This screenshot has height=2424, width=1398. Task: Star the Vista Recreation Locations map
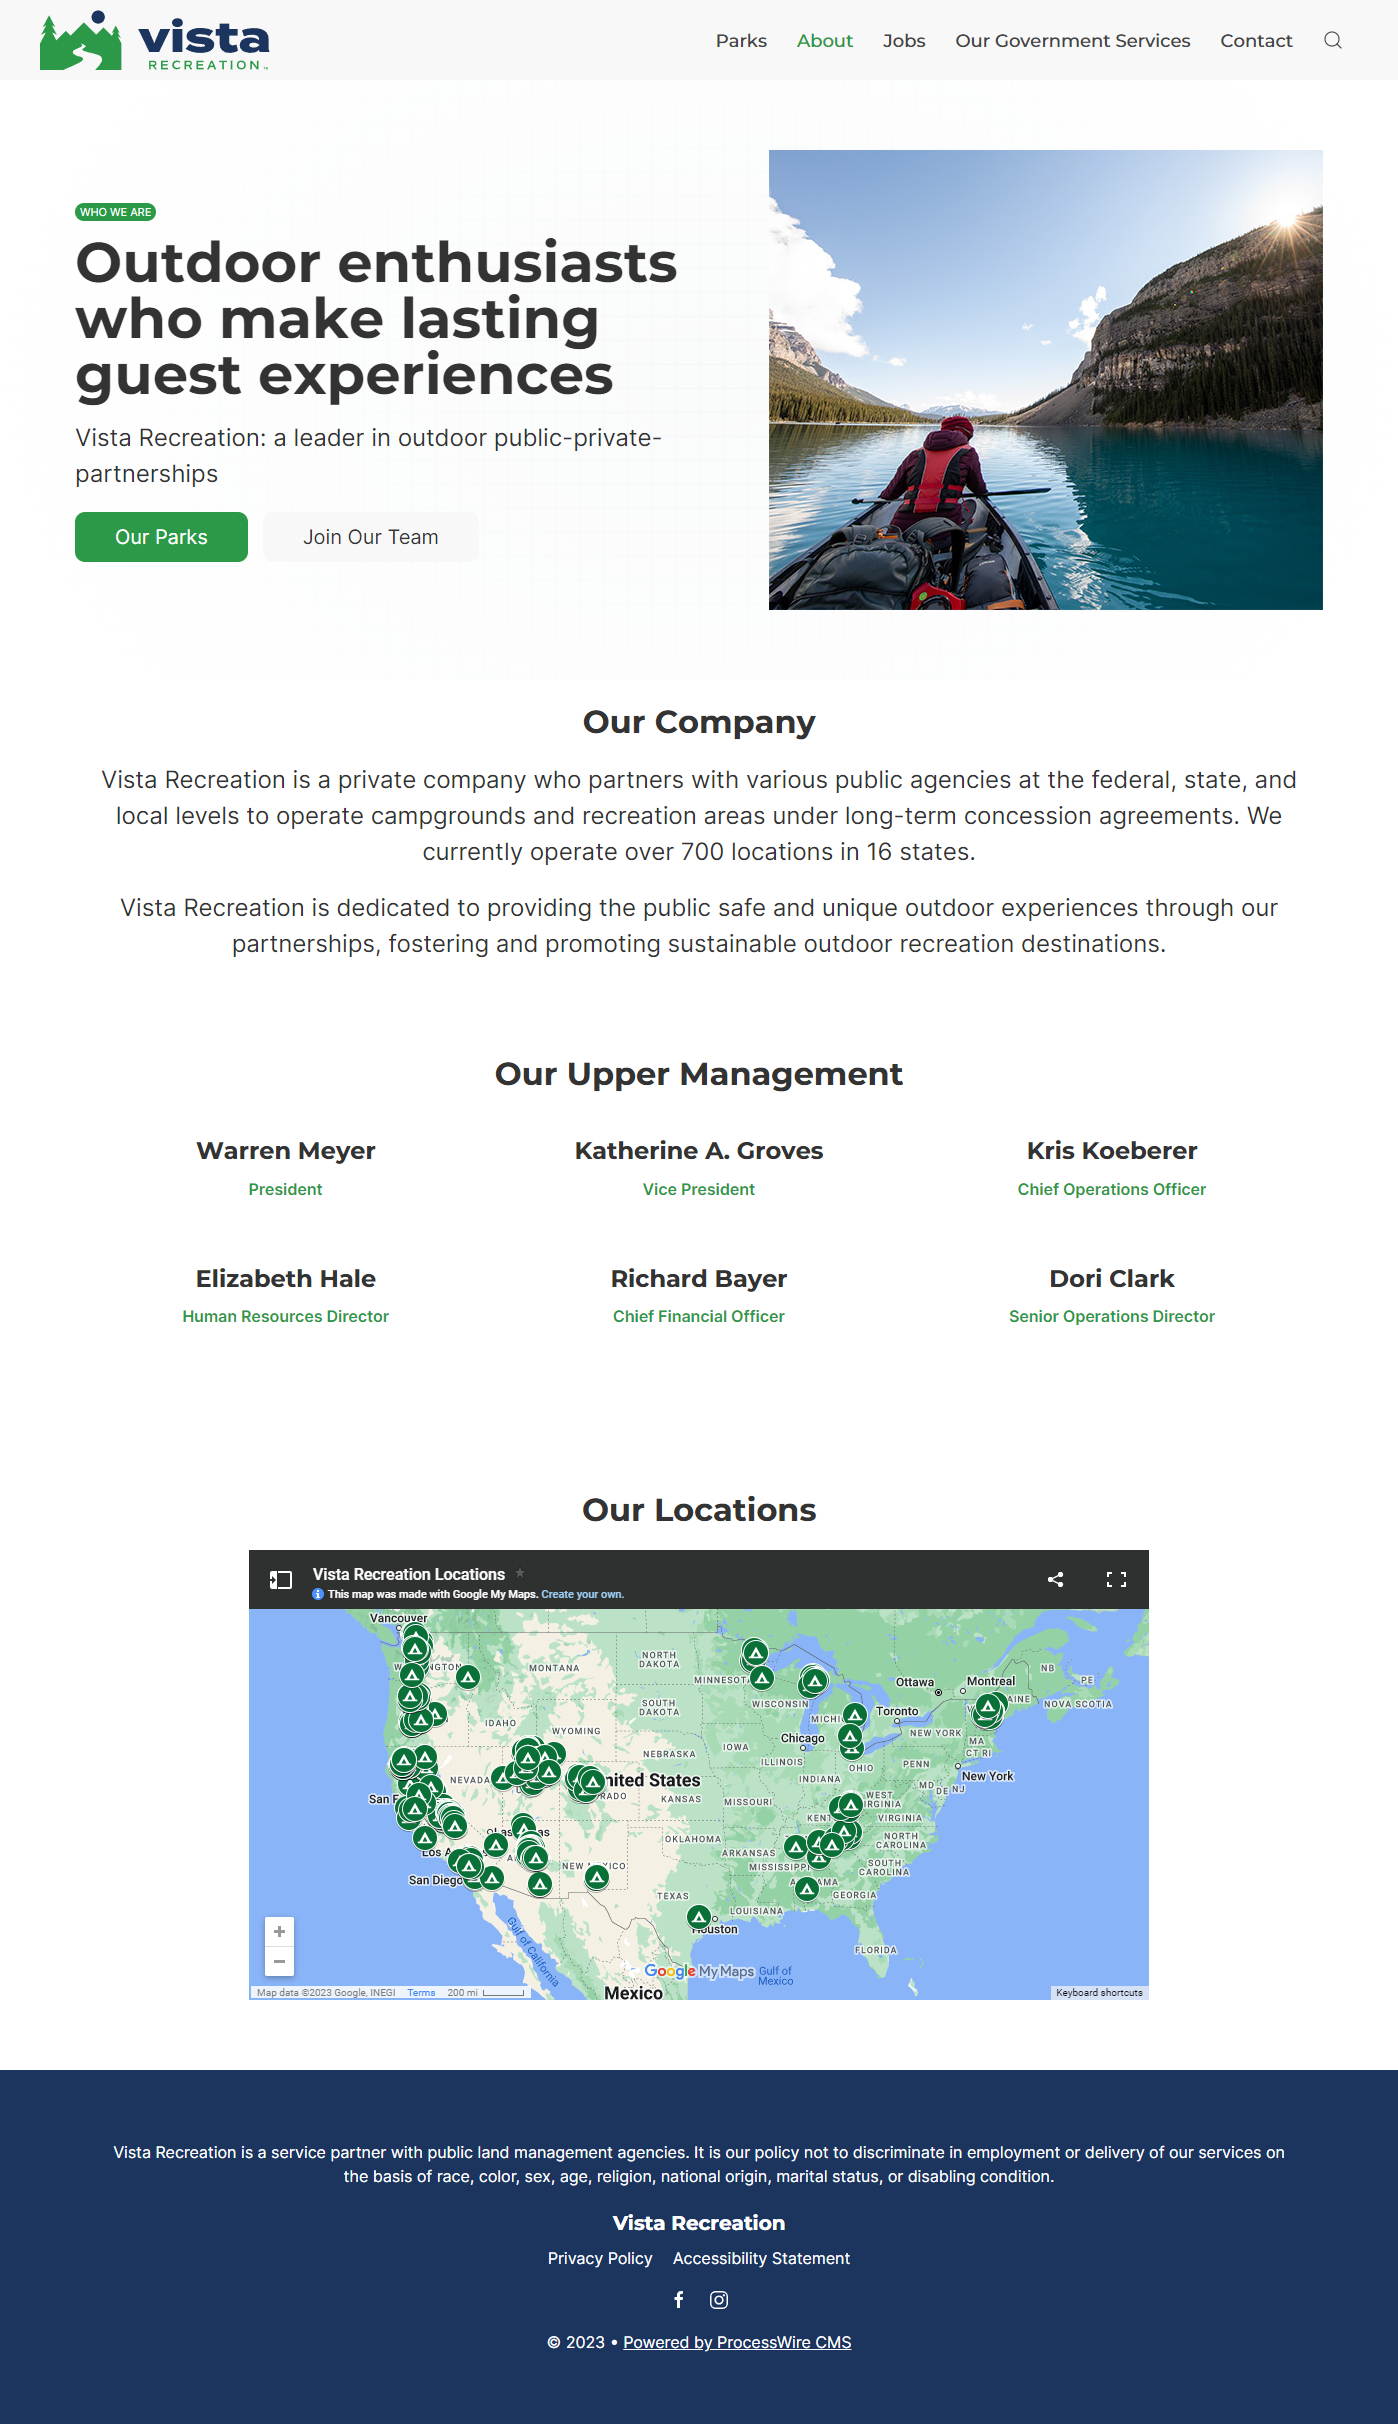pos(520,1573)
